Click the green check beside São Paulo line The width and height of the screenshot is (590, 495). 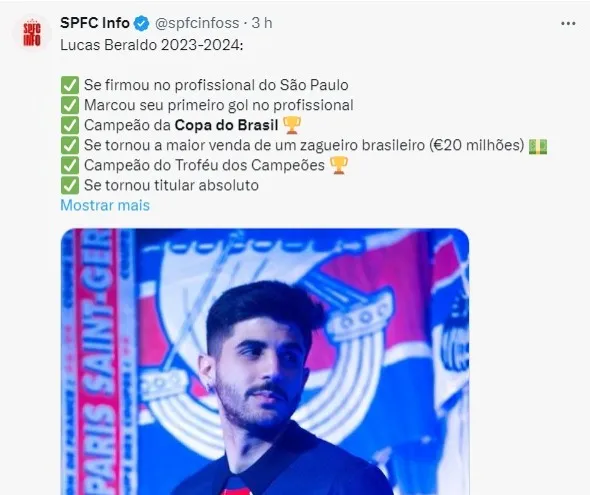coord(70,85)
